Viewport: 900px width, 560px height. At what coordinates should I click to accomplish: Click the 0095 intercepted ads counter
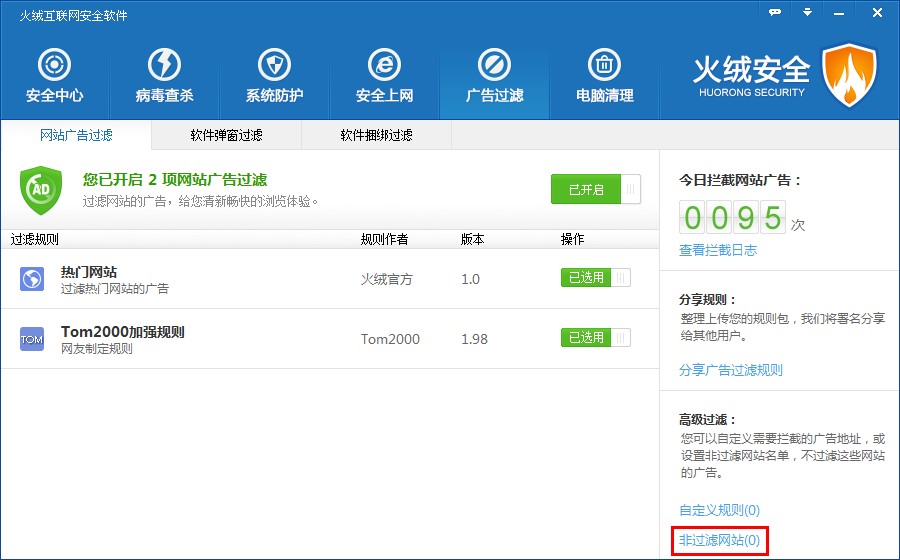pos(732,217)
